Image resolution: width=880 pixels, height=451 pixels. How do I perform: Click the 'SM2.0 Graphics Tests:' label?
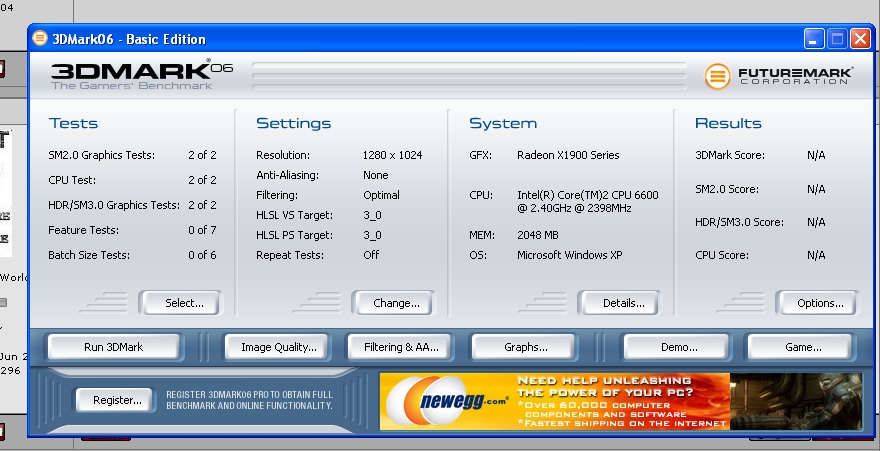click(x=102, y=155)
